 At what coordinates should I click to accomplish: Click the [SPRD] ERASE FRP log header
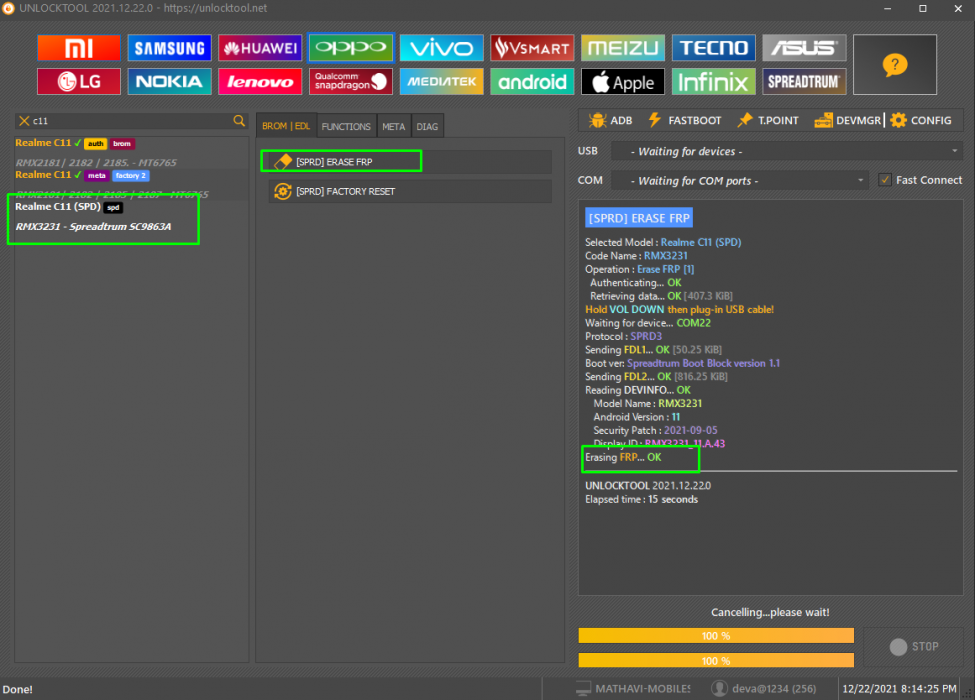point(639,218)
